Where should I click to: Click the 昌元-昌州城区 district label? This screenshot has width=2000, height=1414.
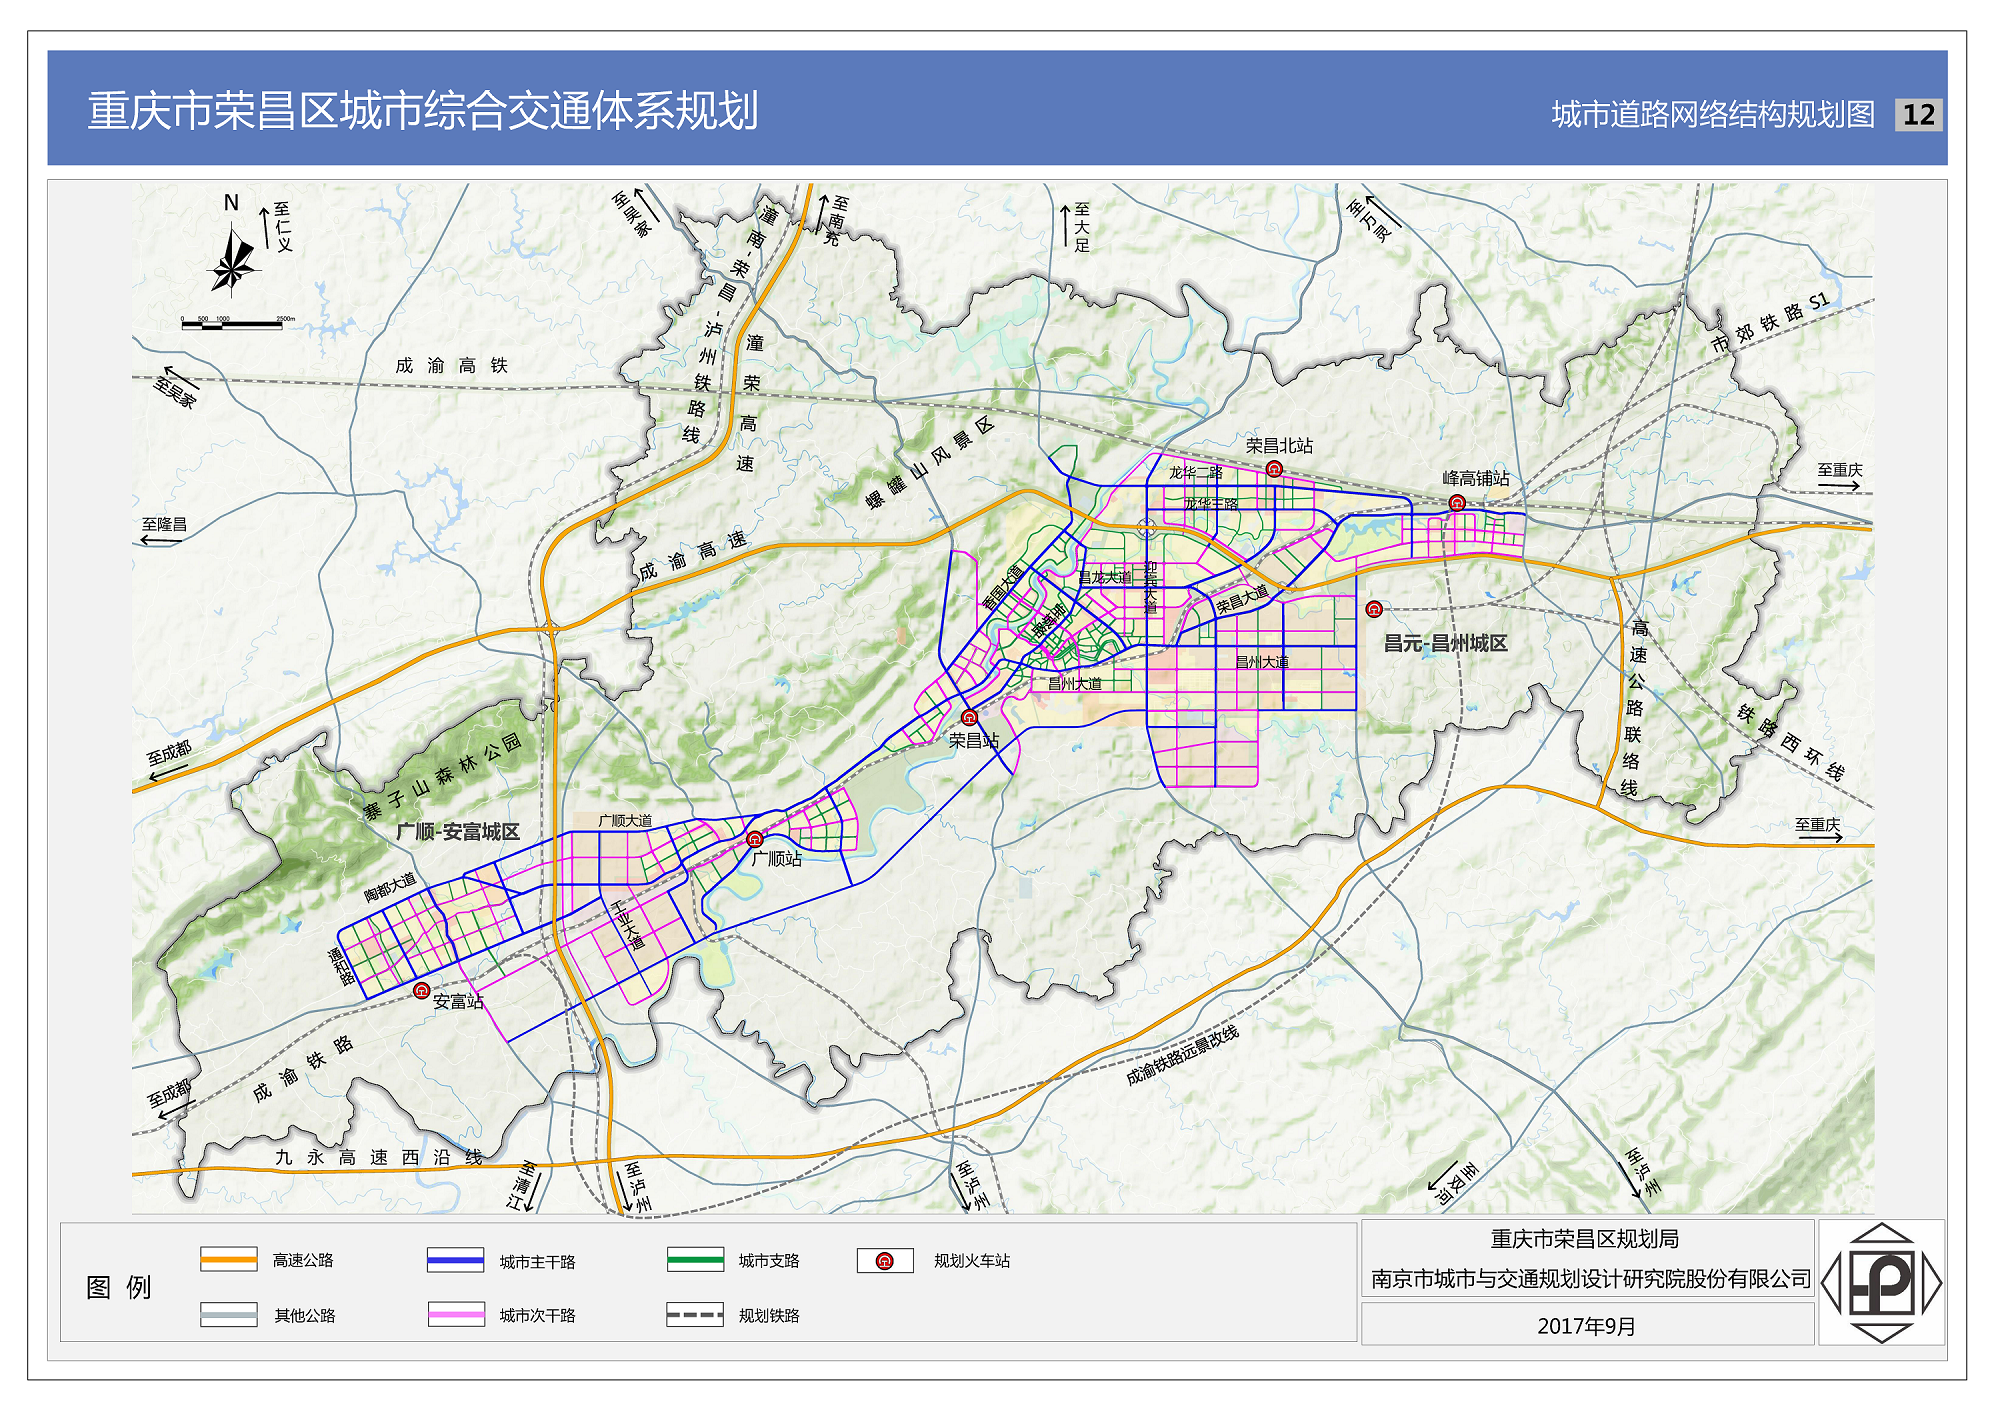[x=1445, y=643]
